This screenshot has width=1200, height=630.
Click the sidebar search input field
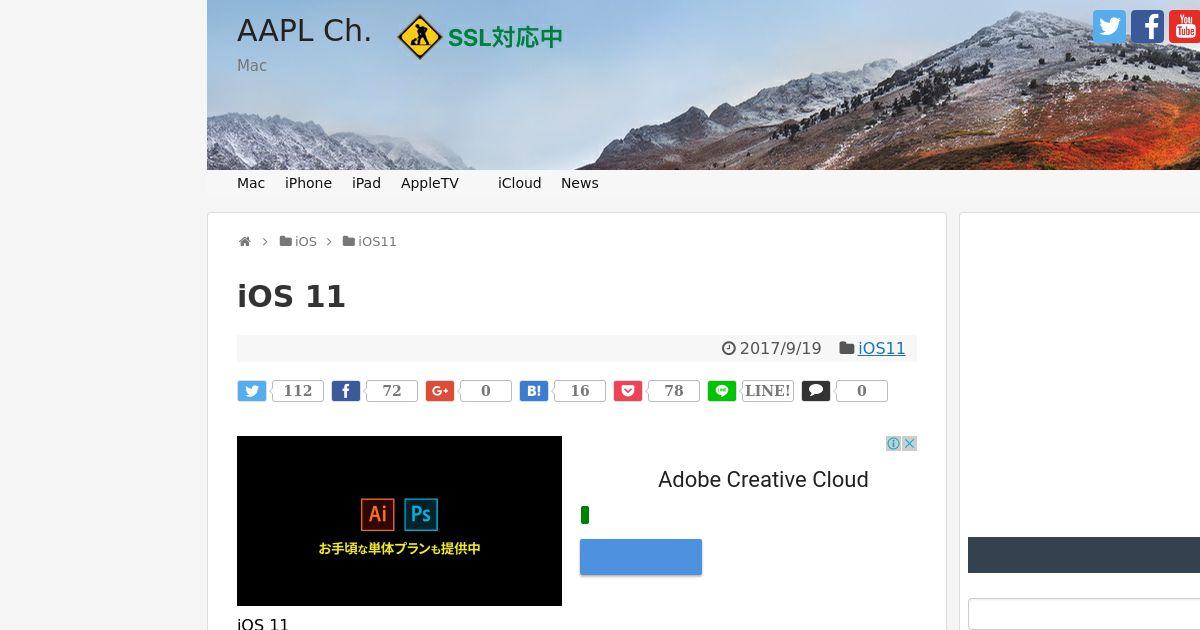[x=1084, y=614]
